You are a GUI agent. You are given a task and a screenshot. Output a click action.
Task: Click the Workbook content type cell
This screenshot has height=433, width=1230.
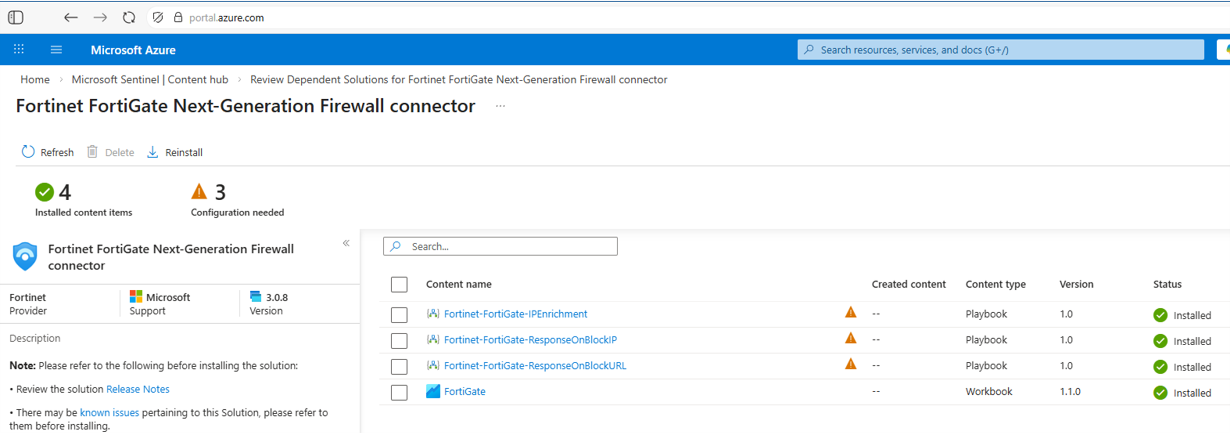pyautogui.click(x=989, y=392)
